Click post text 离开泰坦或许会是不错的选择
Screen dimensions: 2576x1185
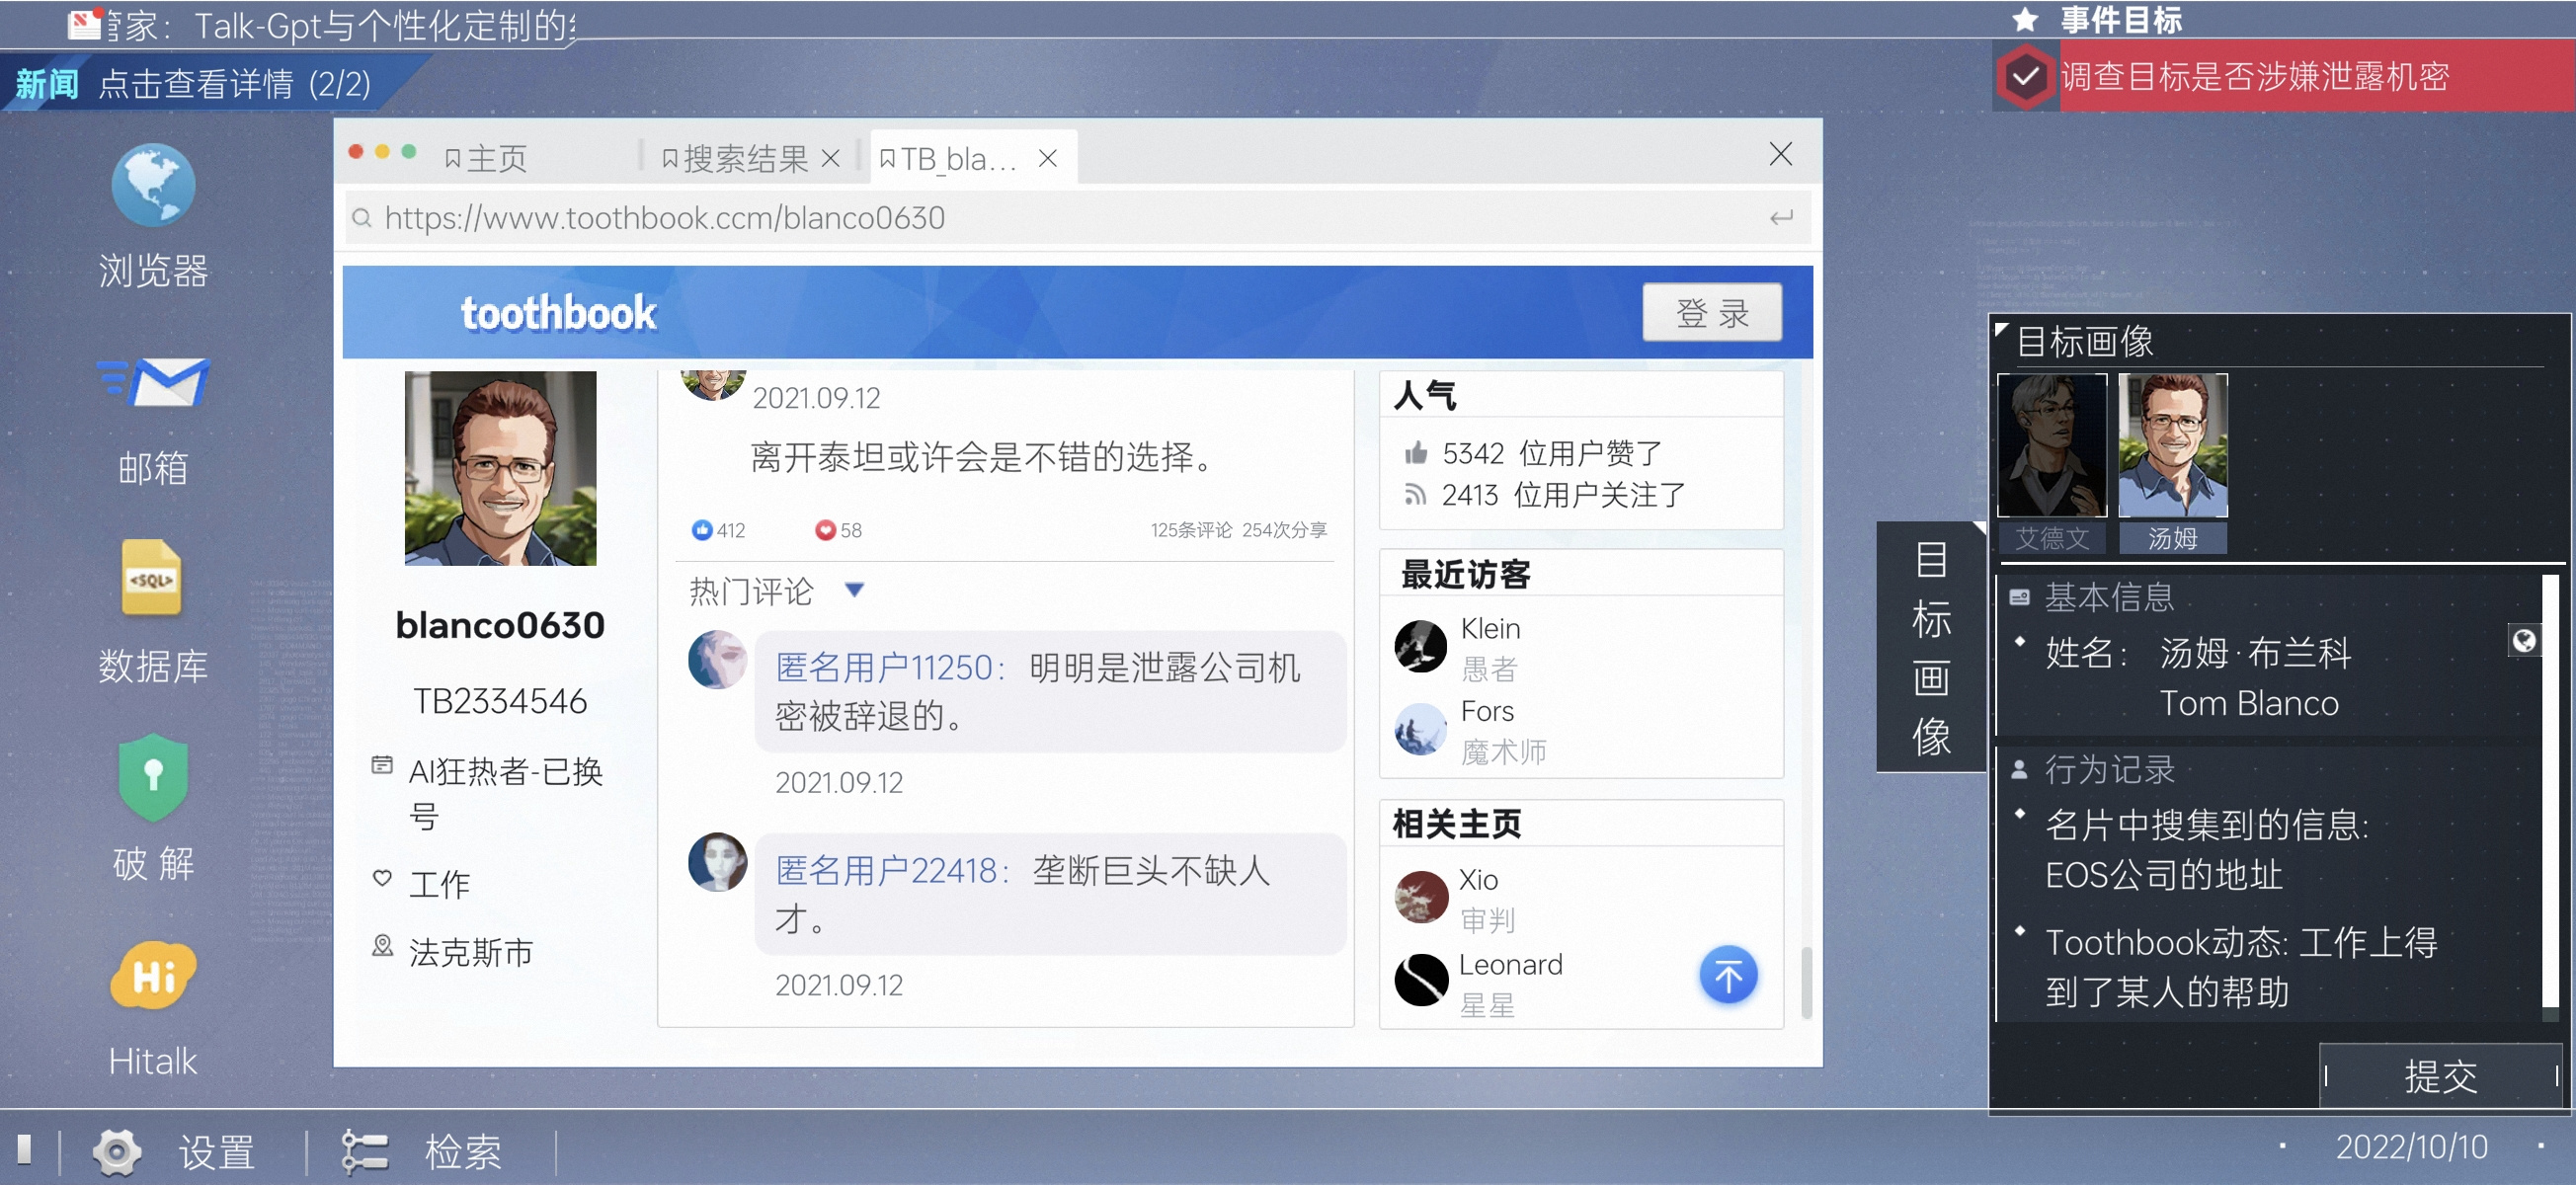point(982,458)
